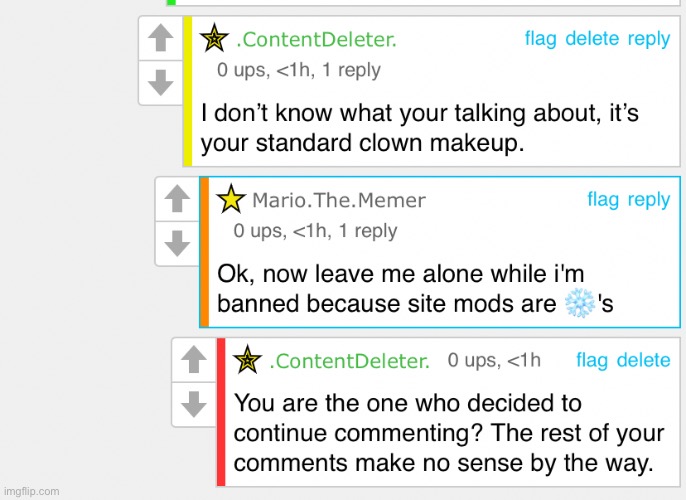Screen dimensions: 686x500
Task: Flag the clown makeup comment
Action: pyautogui.click(x=540, y=39)
